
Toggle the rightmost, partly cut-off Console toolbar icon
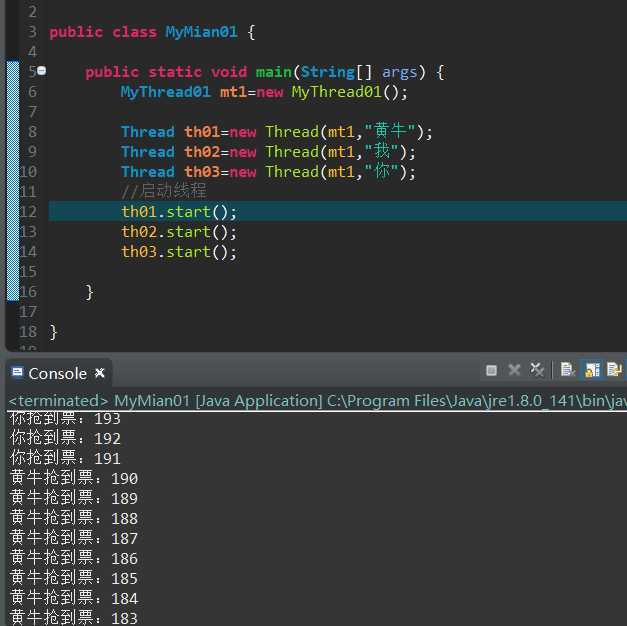(615, 370)
